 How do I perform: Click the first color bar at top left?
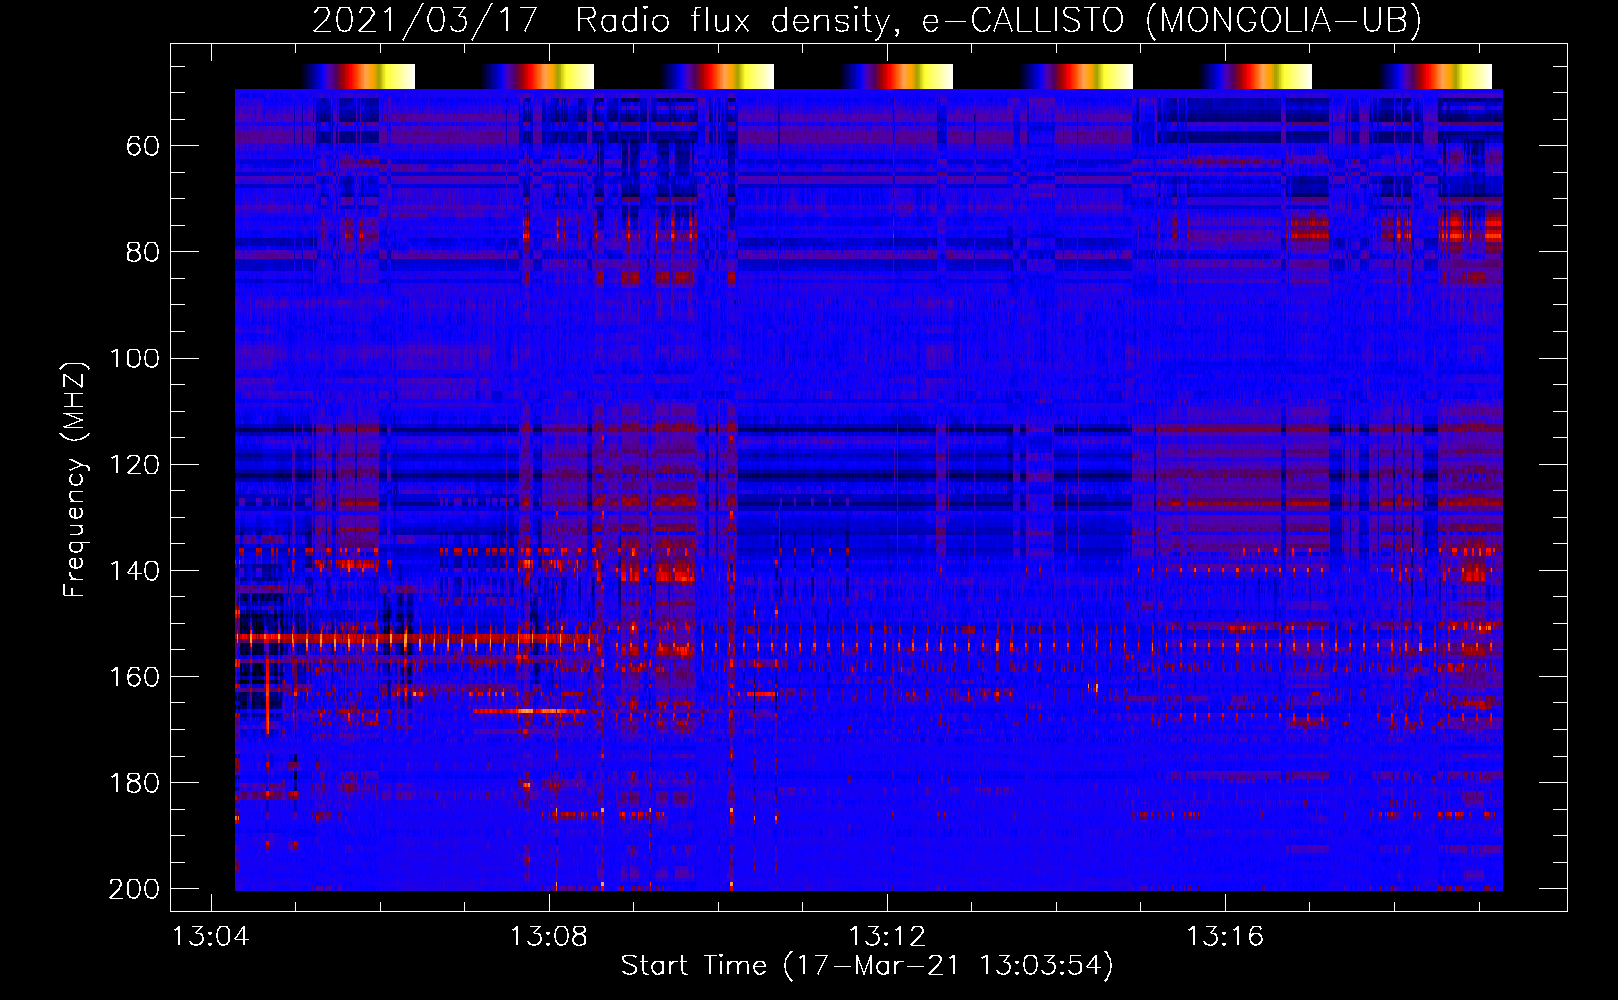tap(359, 76)
